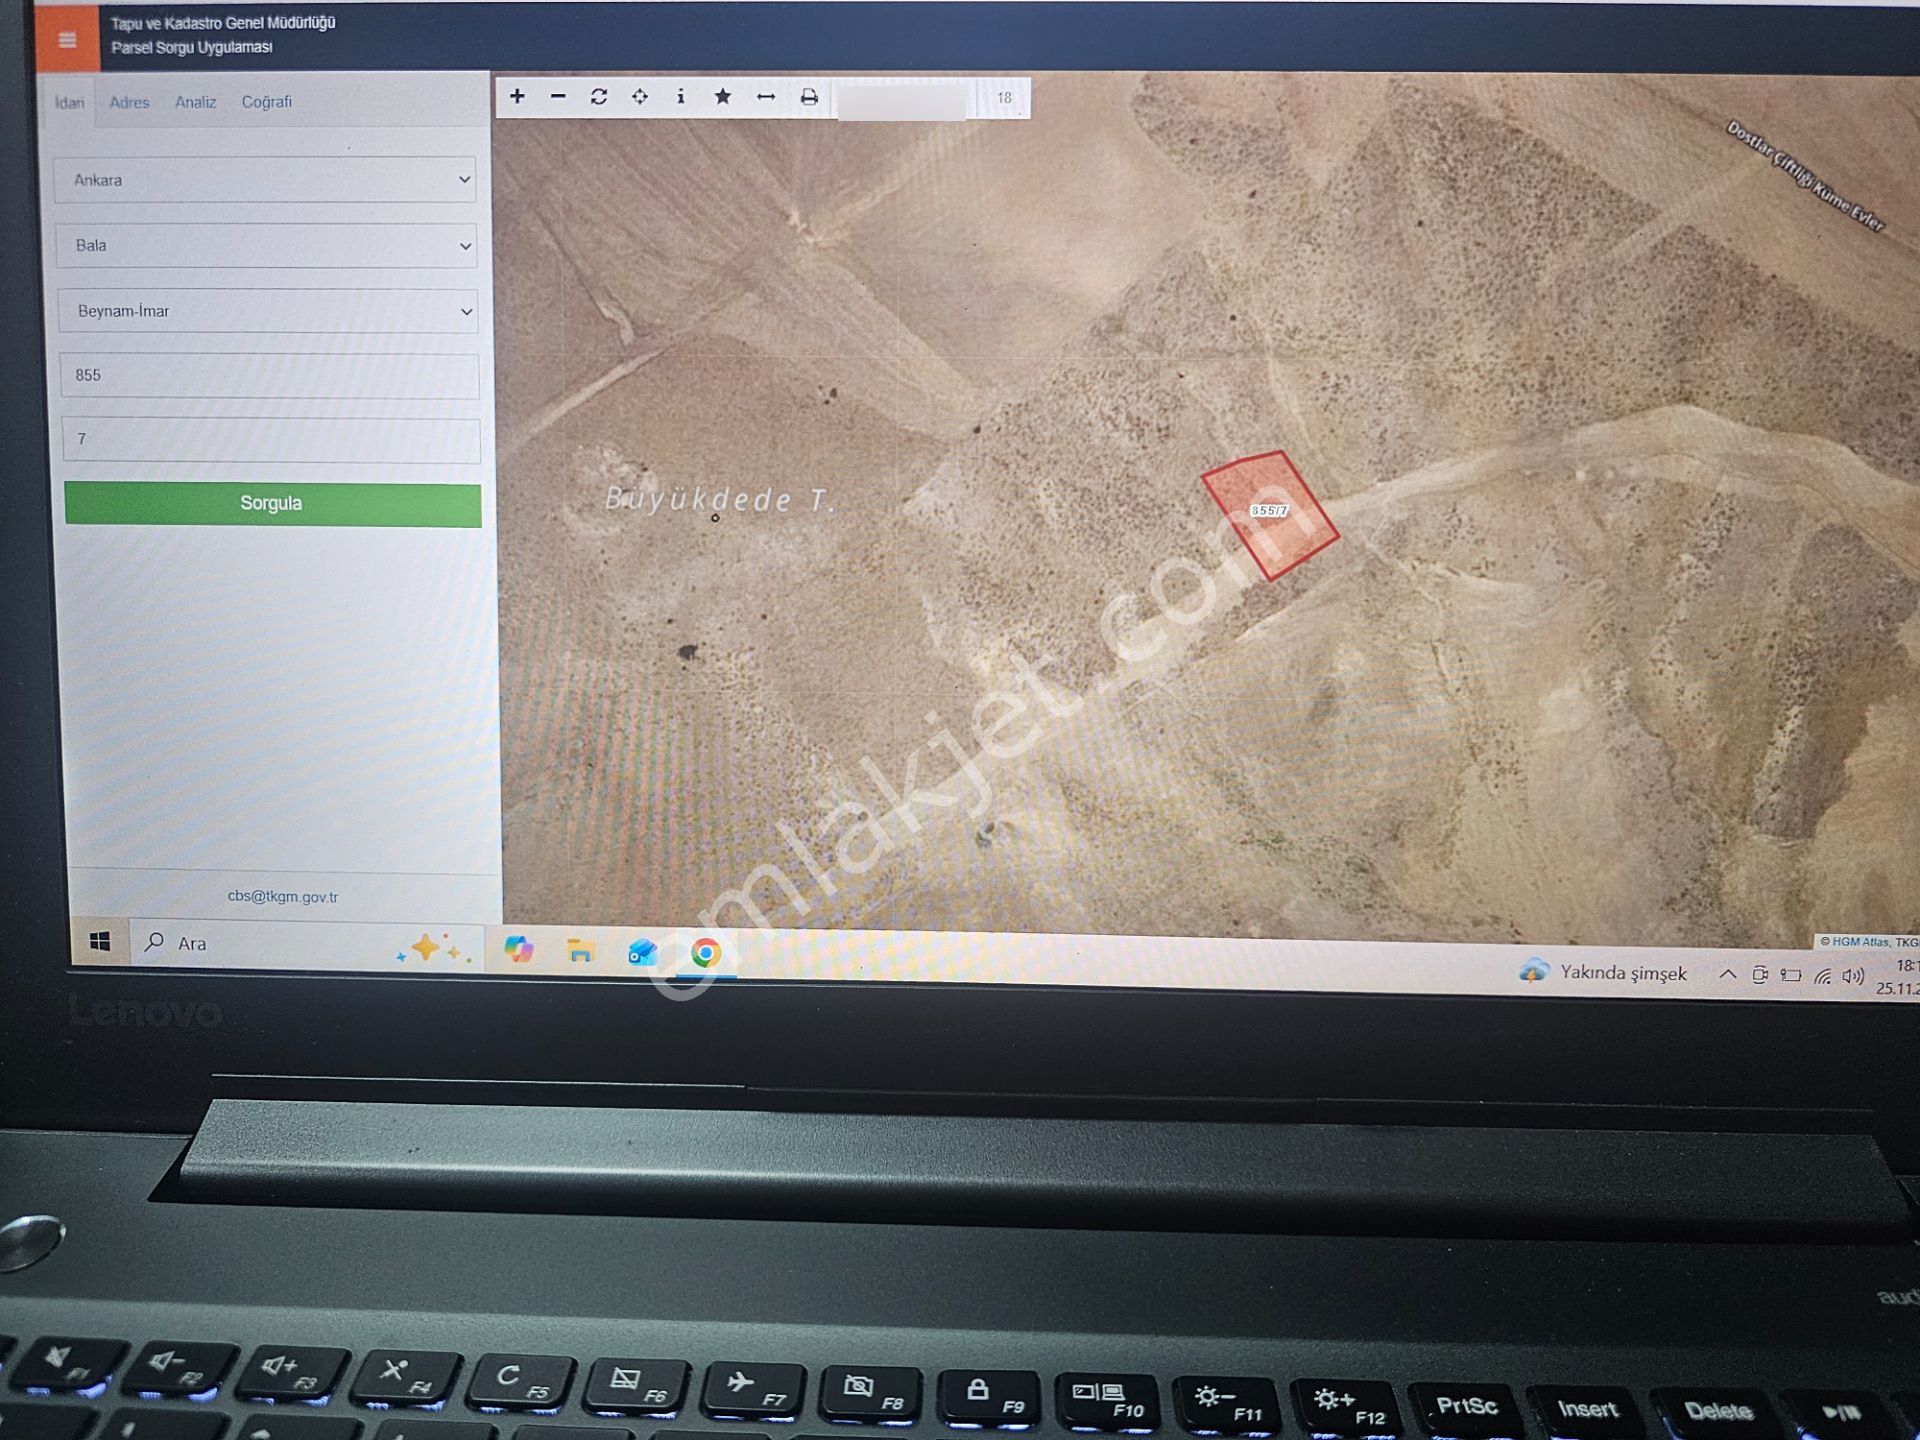Open Chrome from the Windows taskbar

coord(705,954)
